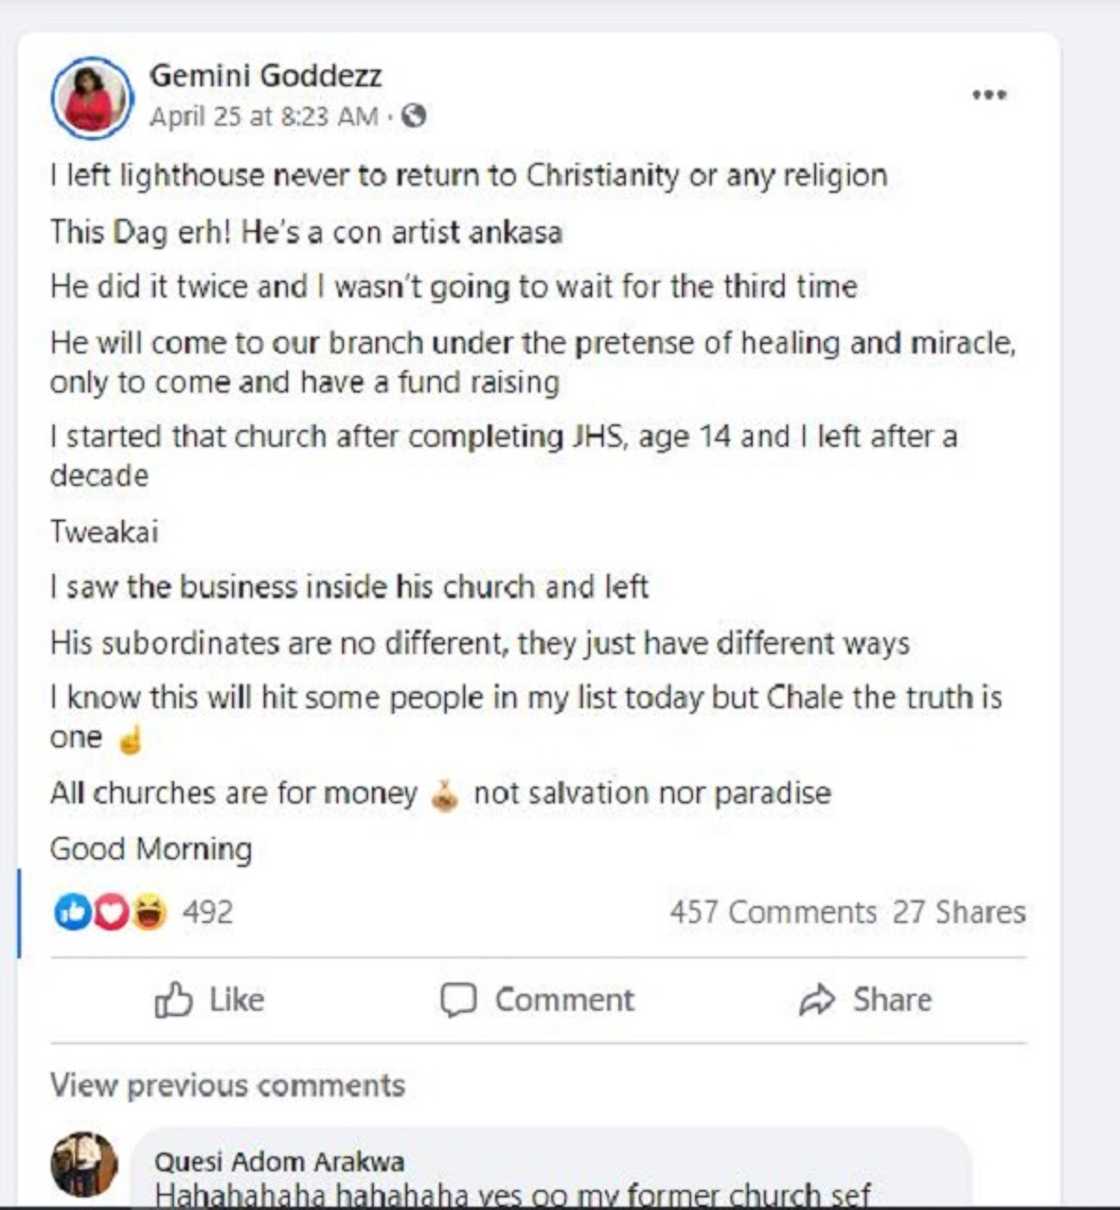
Task: Open the three-dot post options menu
Action: click(x=988, y=93)
